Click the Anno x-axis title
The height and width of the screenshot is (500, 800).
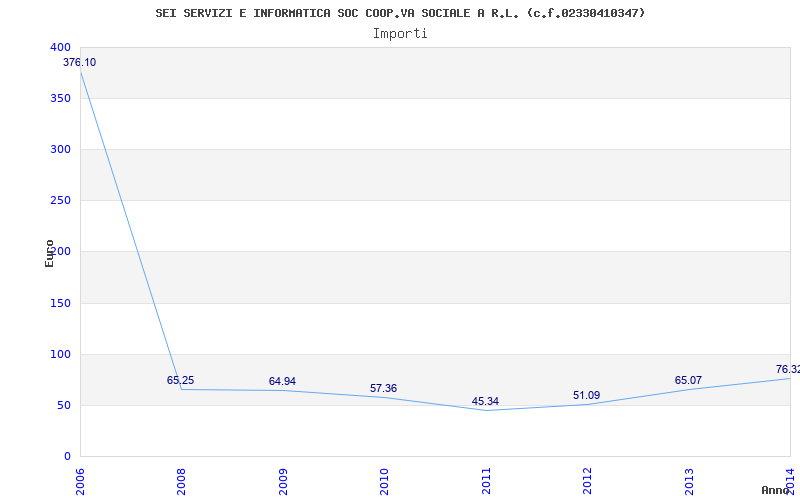[775, 490]
